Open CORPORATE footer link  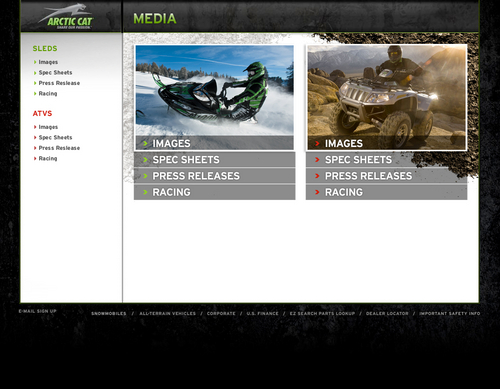pos(221,313)
